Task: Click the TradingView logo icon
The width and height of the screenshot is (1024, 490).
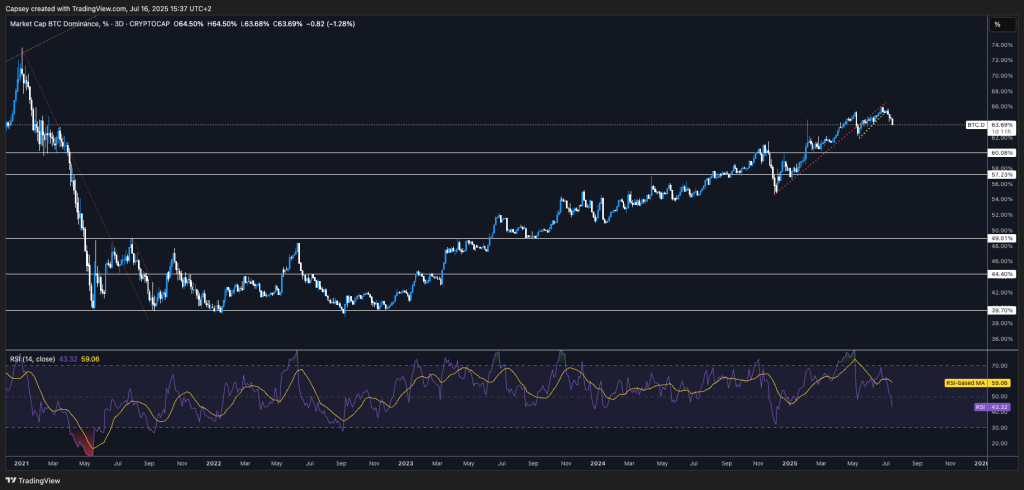Action: 12,478
